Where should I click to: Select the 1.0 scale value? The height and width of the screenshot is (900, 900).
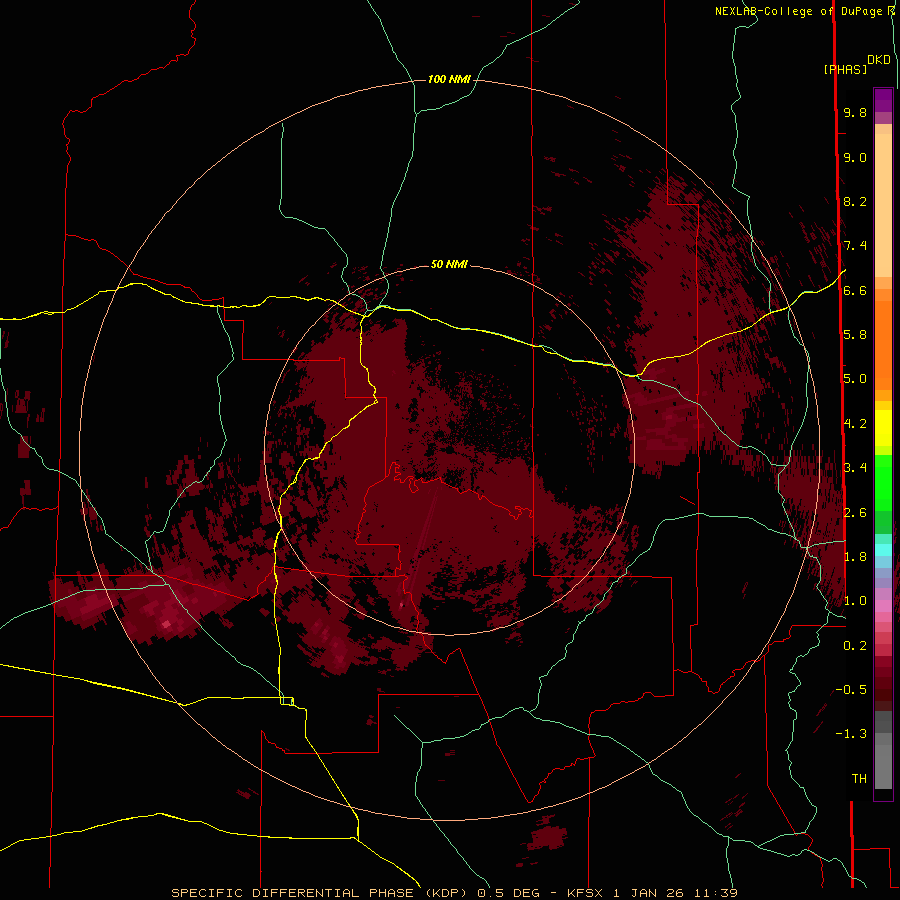click(855, 600)
